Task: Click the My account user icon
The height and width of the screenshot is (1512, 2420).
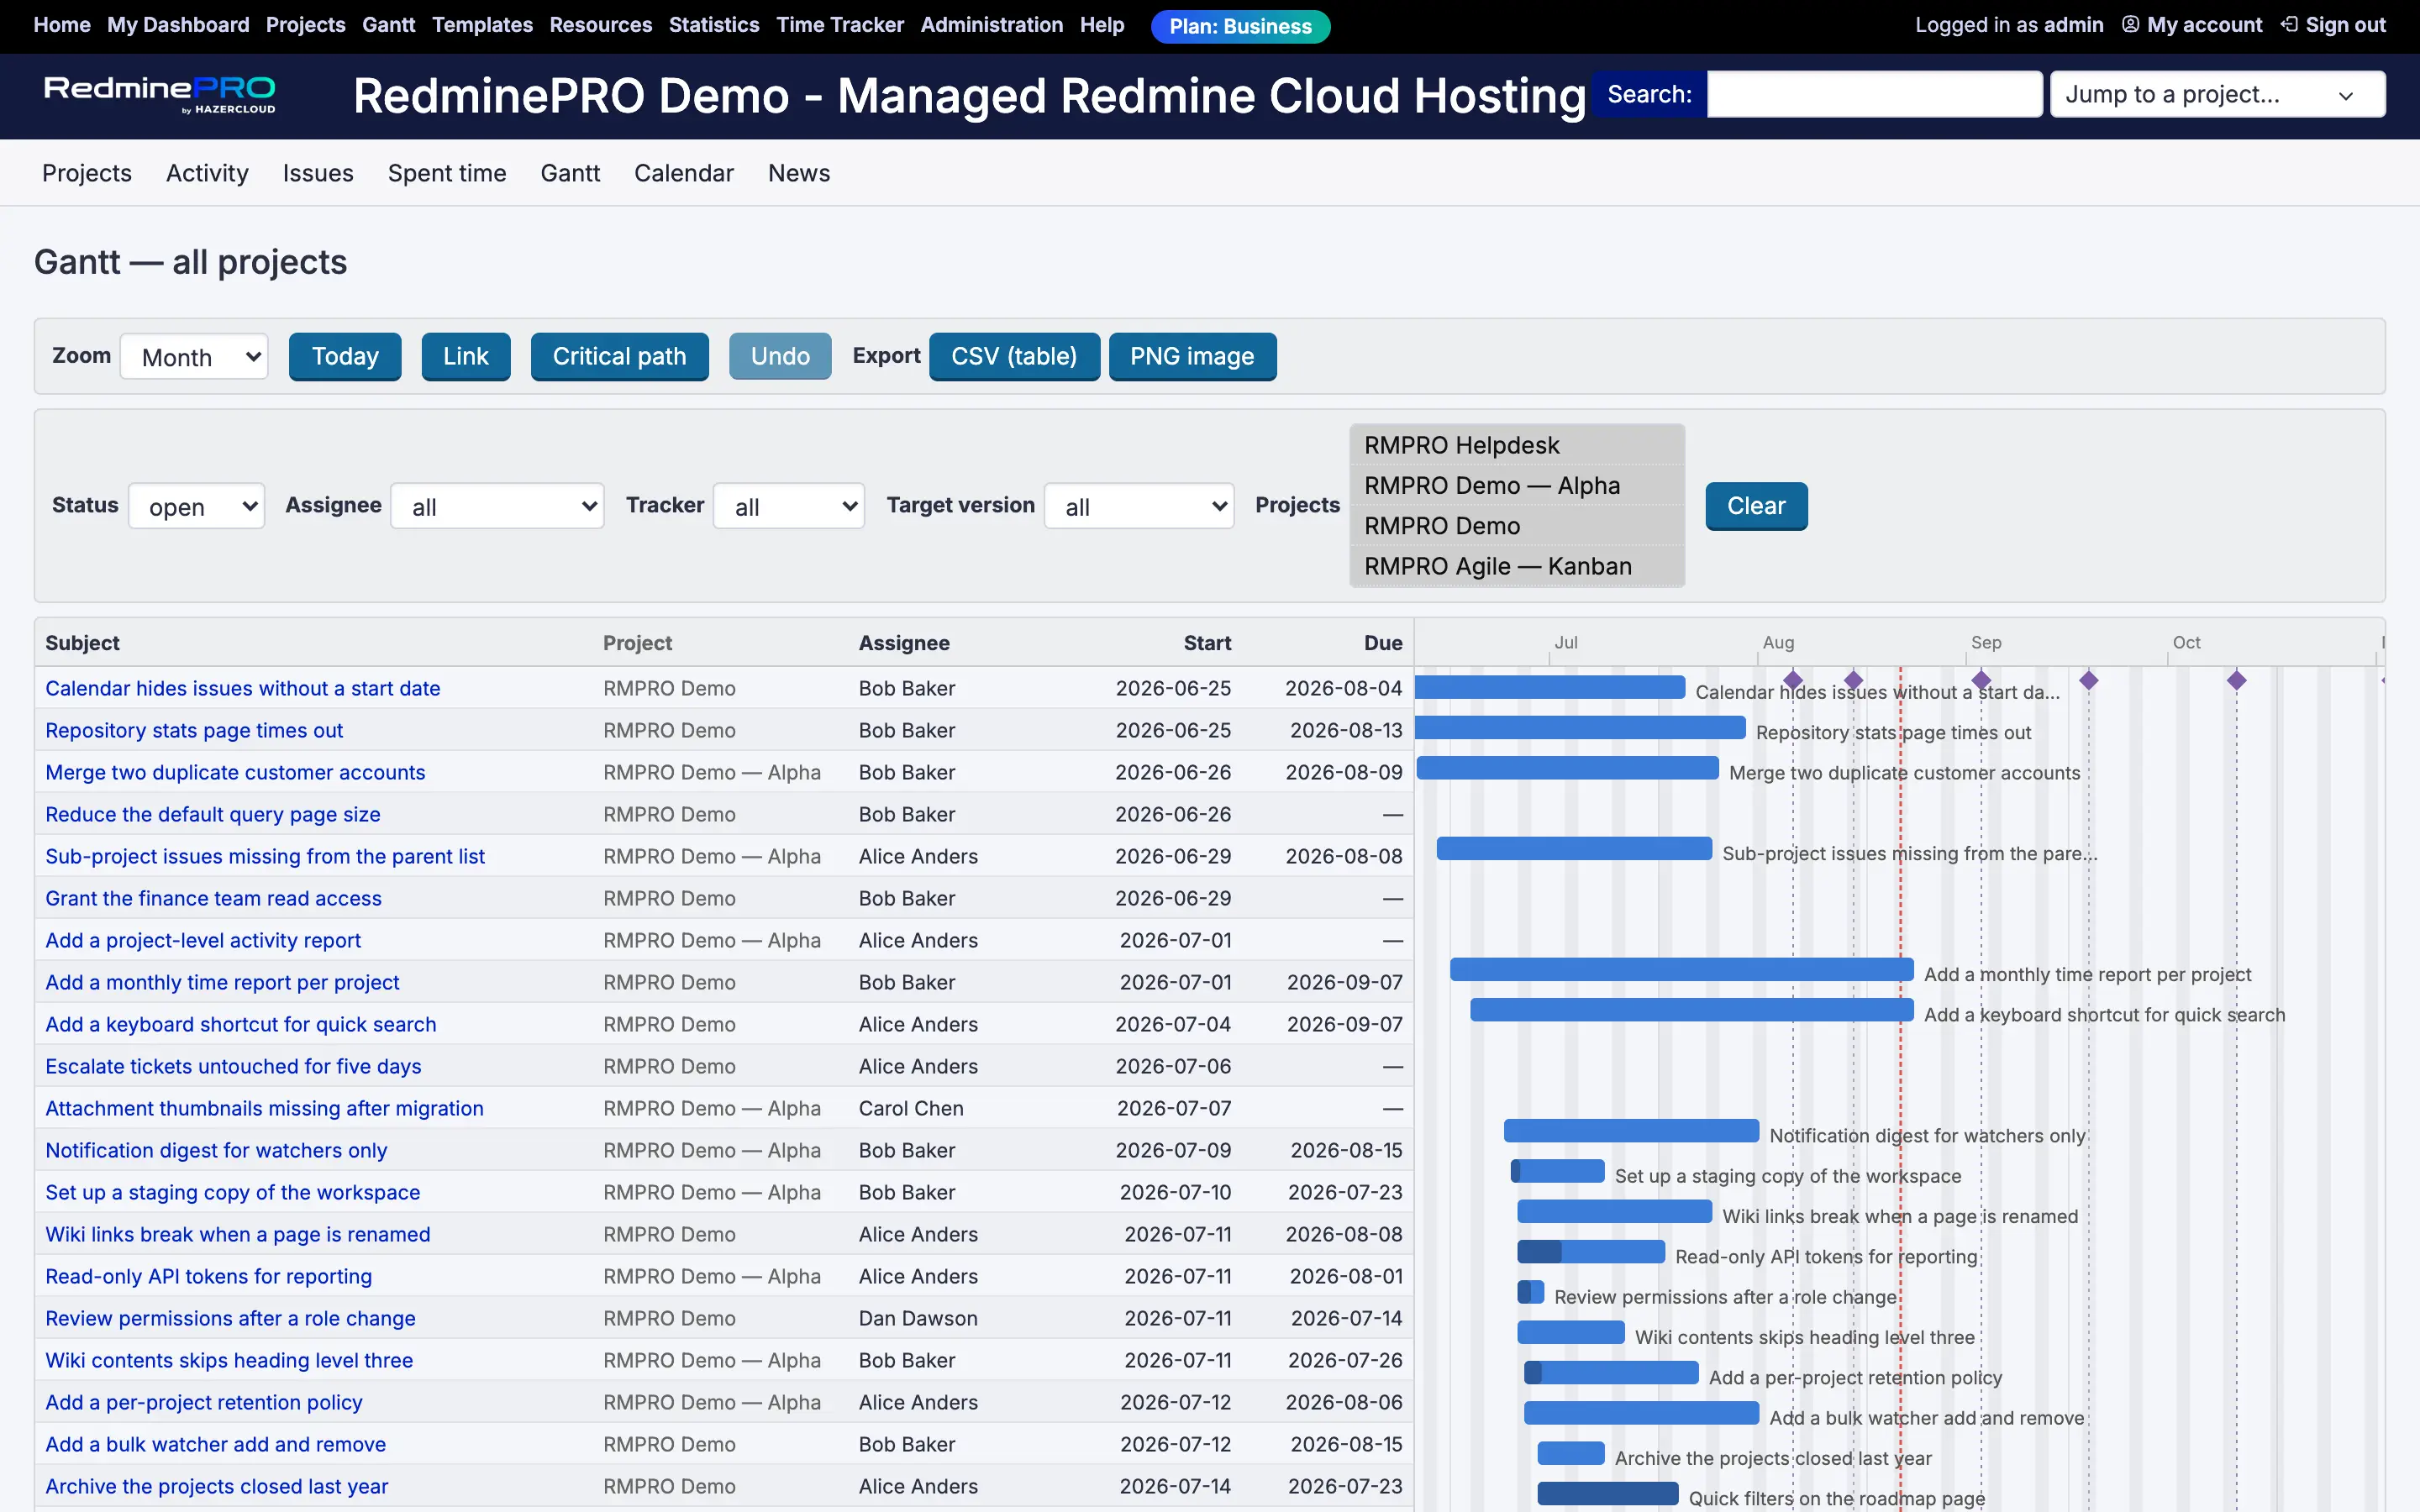Action: (2130, 25)
